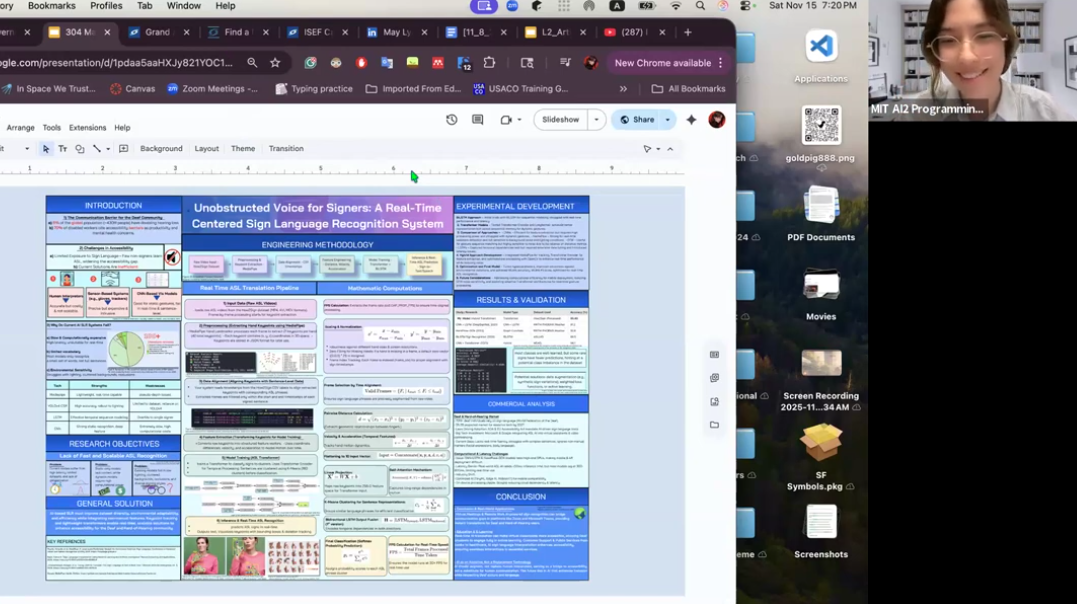The image size is (1077, 604).
Task: Click the Slideshow button
Action: coord(560,120)
